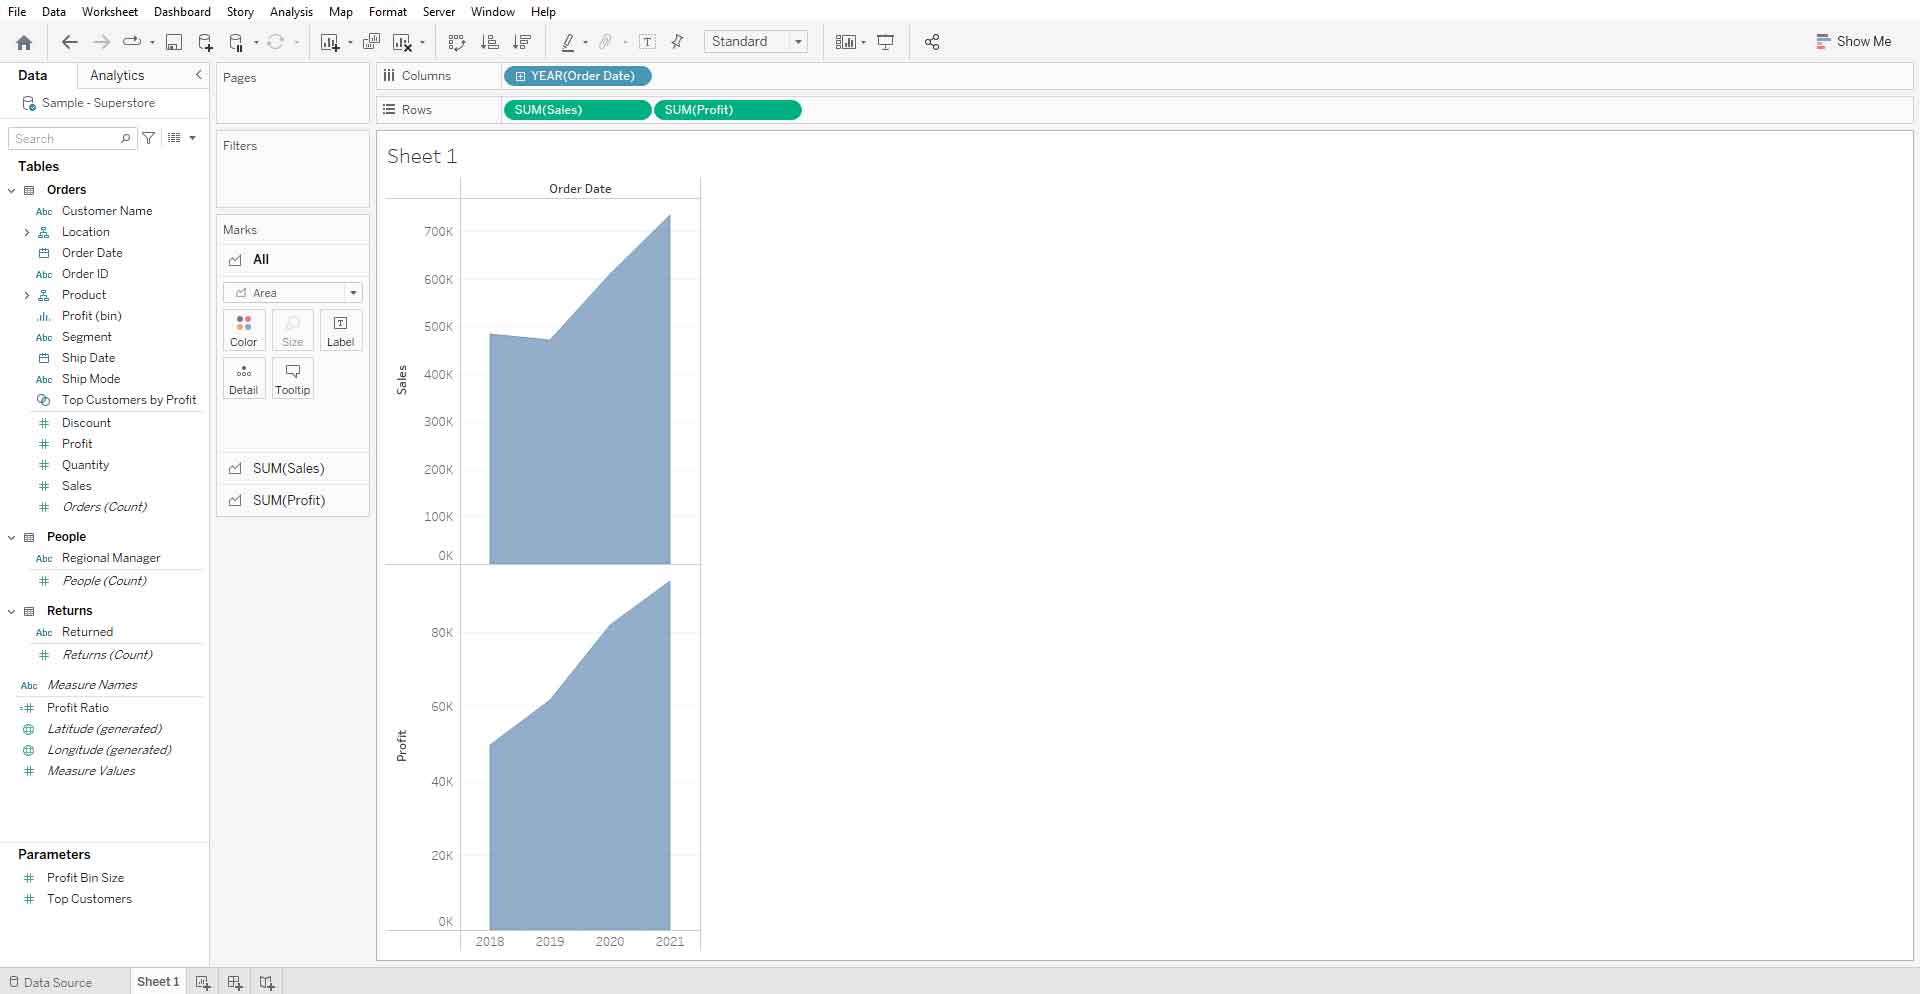
Task: Select the New Worksheet toolbar icon
Action: (x=330, y=42)
